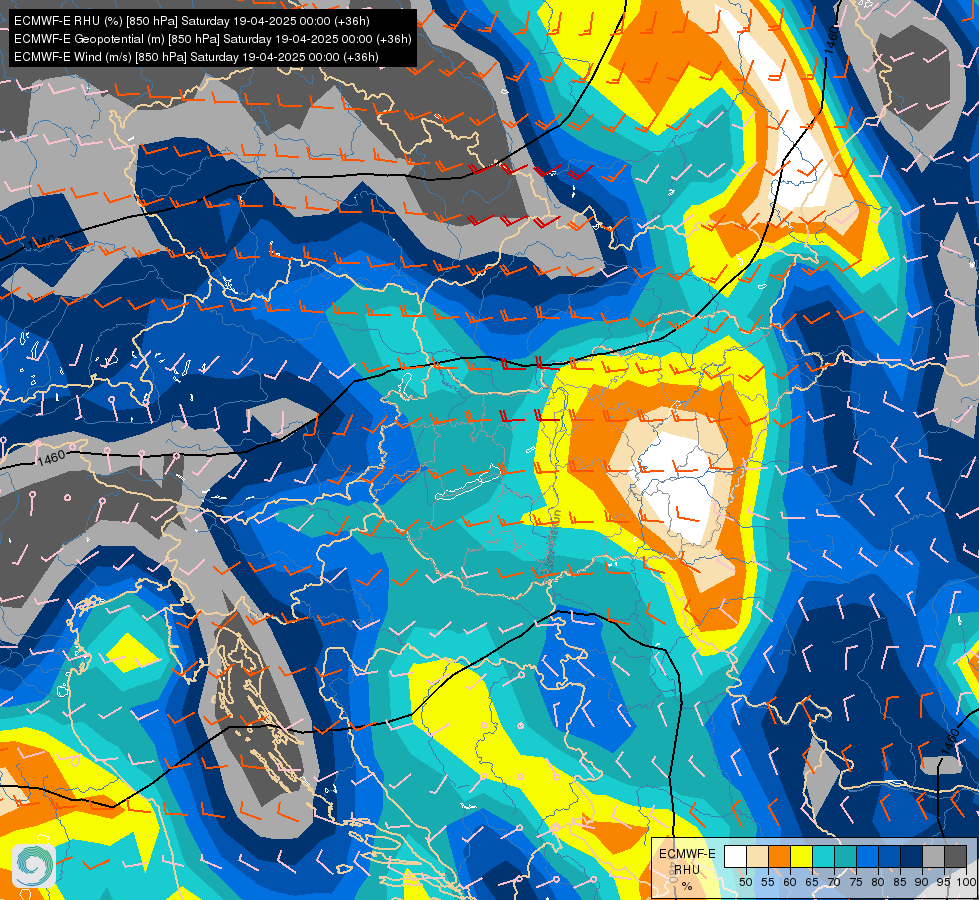Click the Geopotential (m) title line

click(x=212, y=39)
